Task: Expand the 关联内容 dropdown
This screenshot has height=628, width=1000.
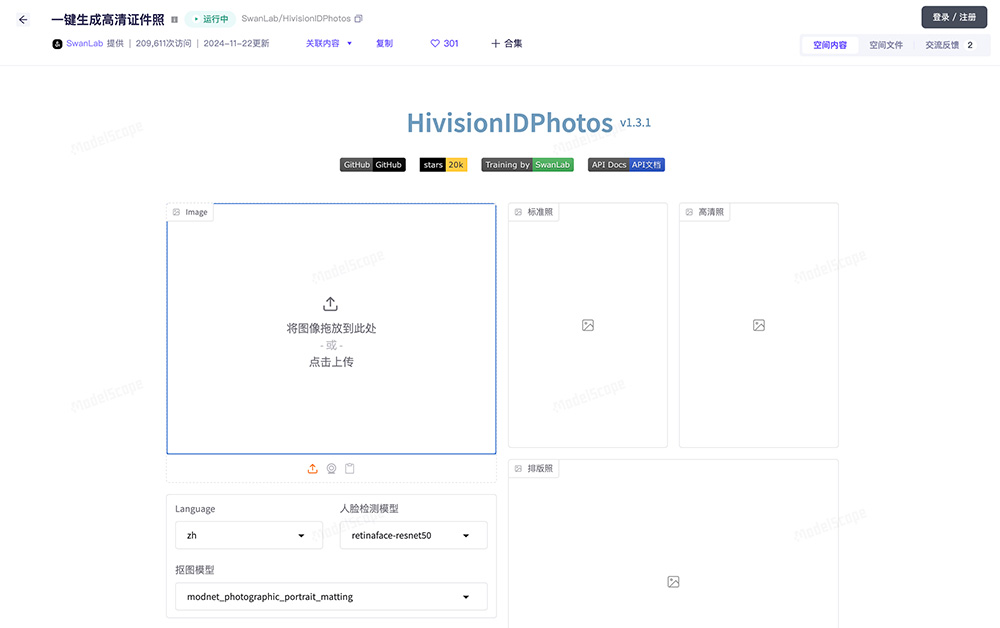Action: (x=329, y=44)
